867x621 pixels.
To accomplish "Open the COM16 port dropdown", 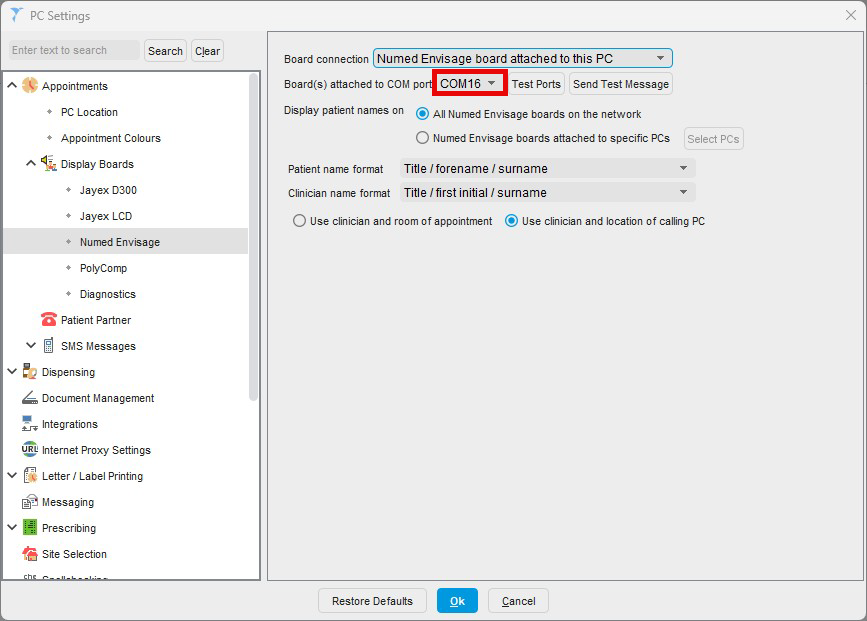I will click(x=470, y=84).
